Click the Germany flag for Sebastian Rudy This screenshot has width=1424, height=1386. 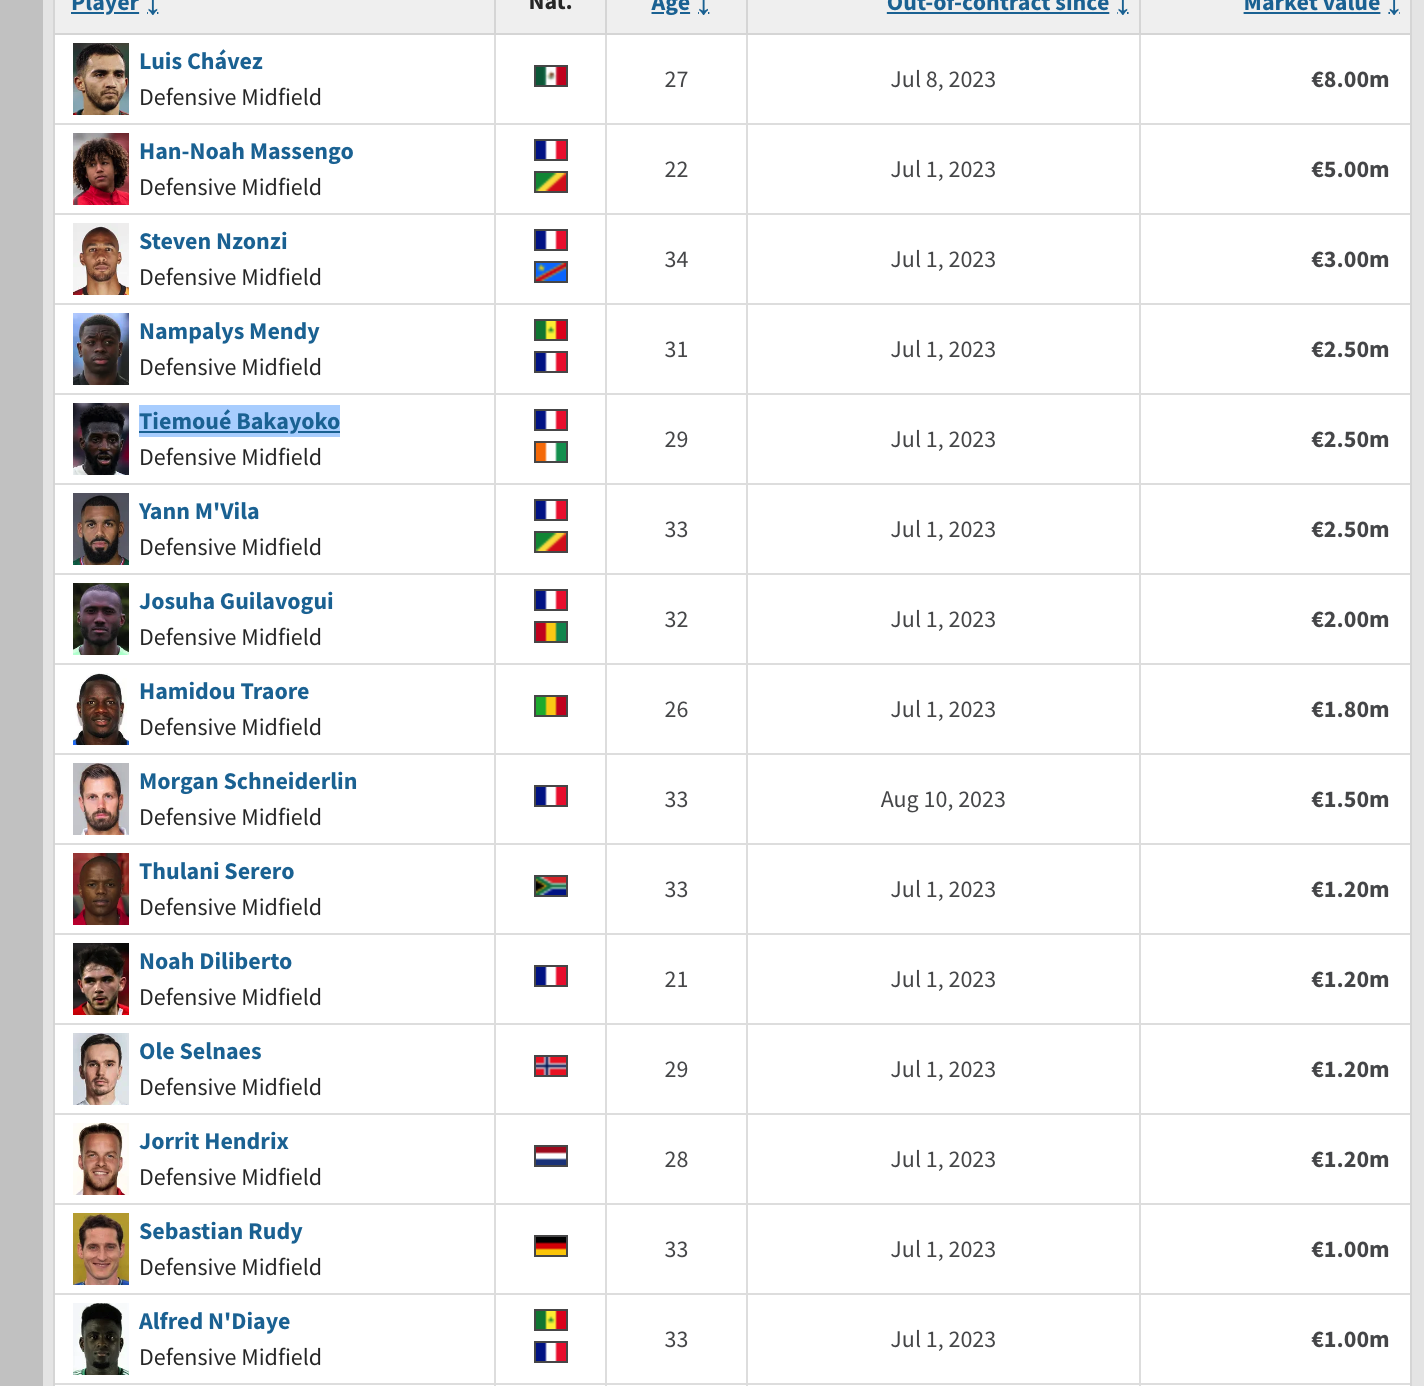[x=550, y=1246]
